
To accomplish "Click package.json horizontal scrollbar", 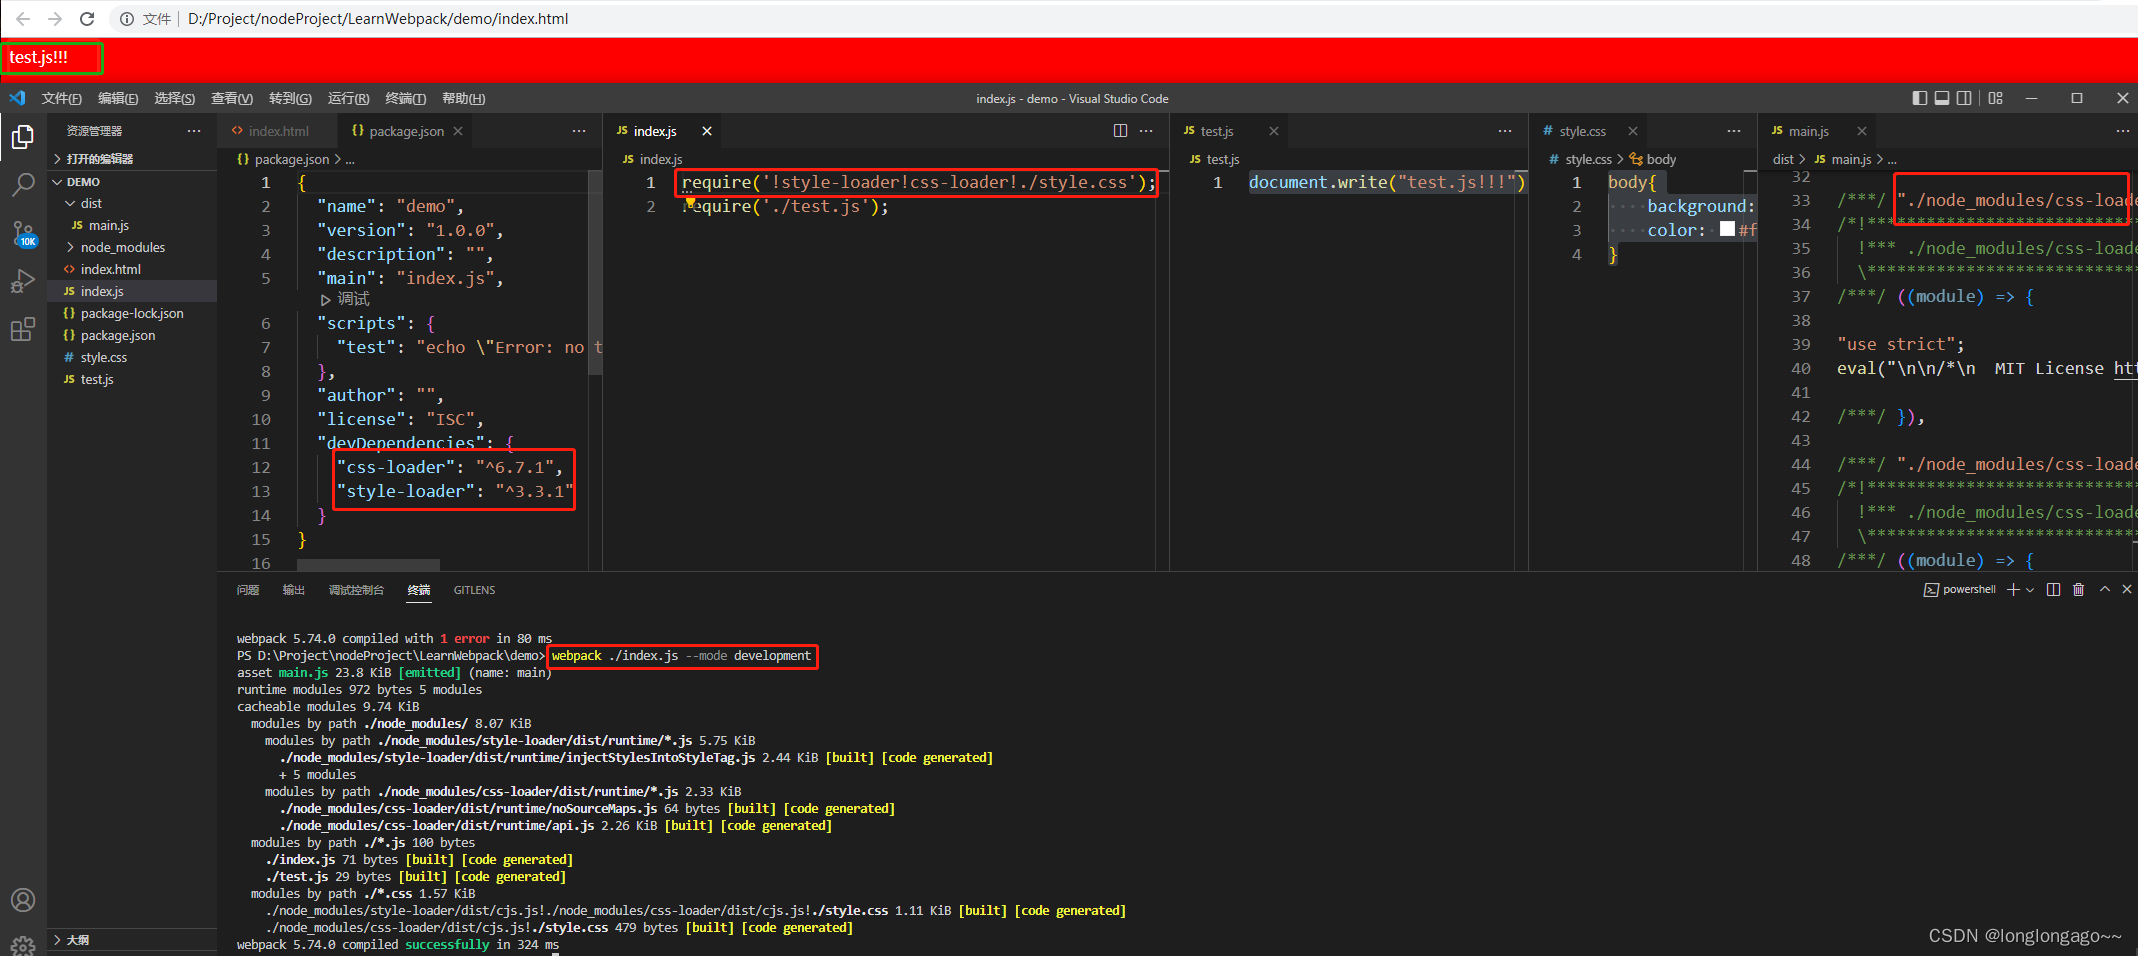I will tap(368, 565).
